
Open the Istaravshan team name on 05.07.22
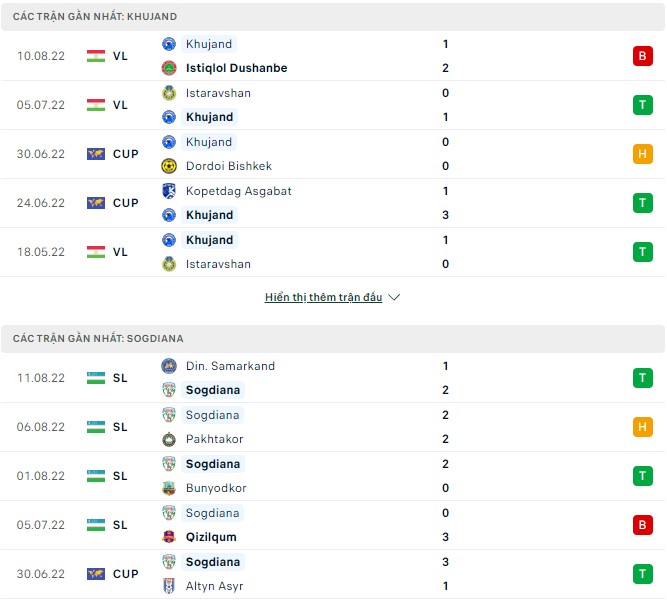[218, 93]
